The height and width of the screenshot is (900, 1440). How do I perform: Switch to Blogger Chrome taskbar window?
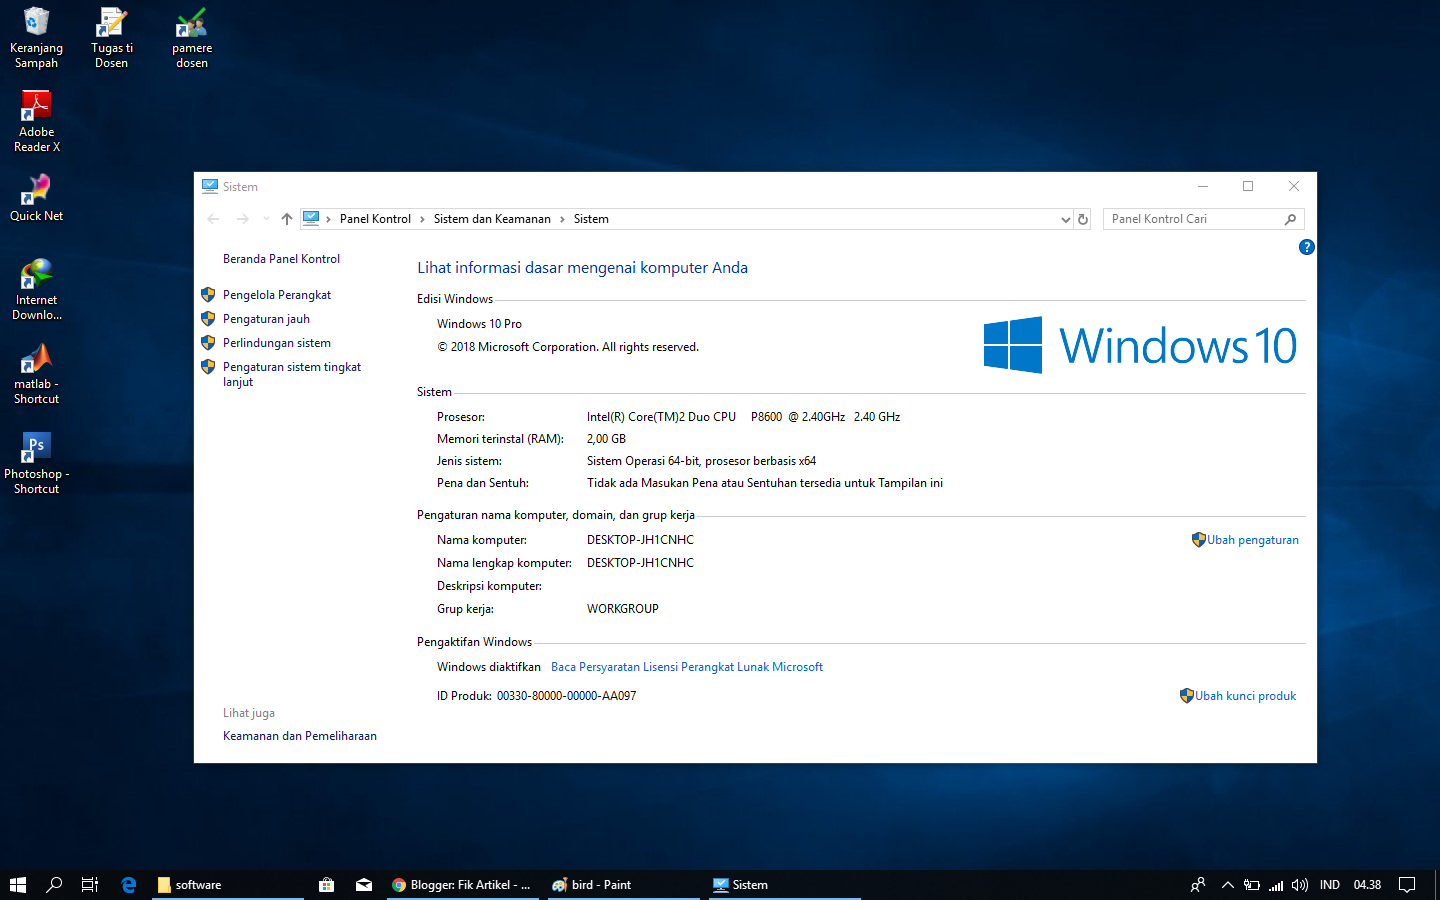coord(462,885)
